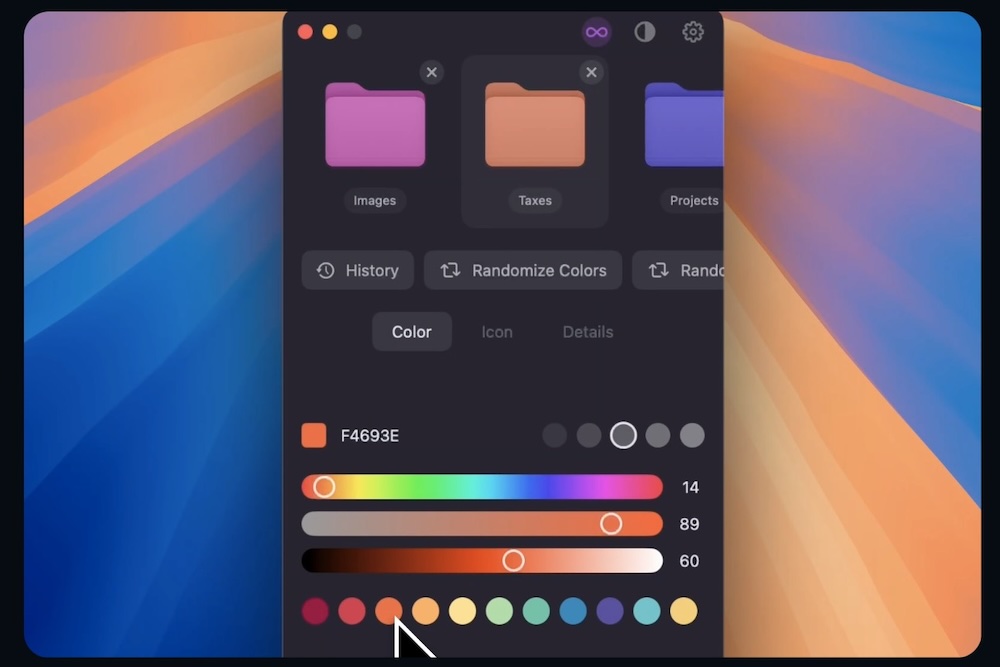Click the partially visible second Randomize button
Viewport: 1000px width, 667px height.
[678, 270]
